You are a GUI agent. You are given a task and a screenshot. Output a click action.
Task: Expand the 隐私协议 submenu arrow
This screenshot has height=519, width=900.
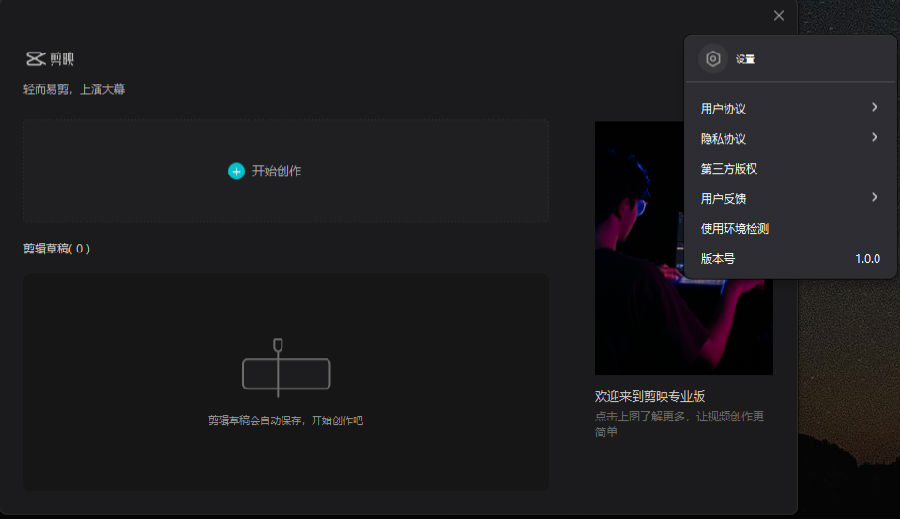(874, 137)
